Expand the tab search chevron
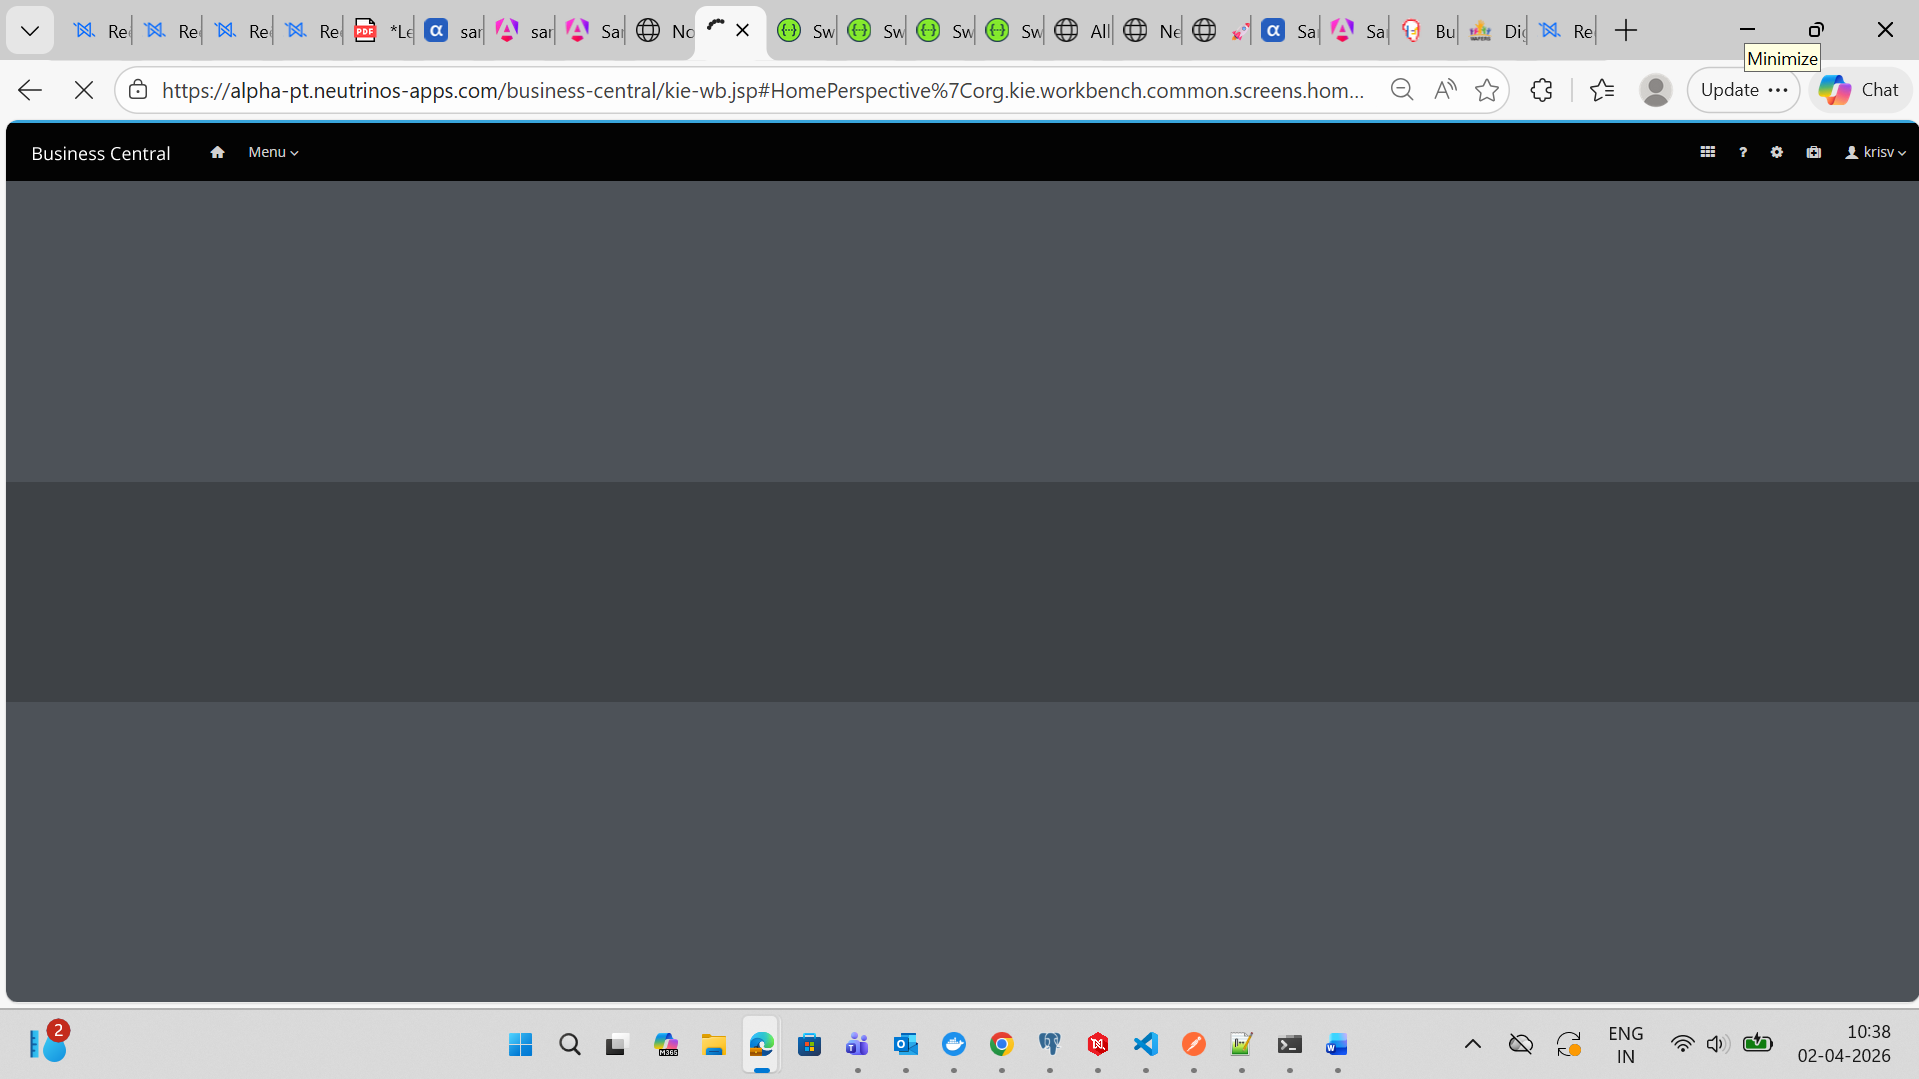 [30, 30]
